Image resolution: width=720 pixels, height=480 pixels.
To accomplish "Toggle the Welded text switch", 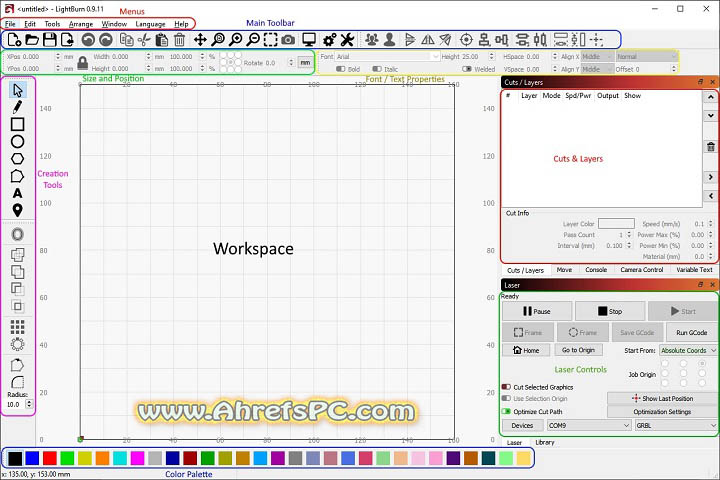I will pyautogui.click(x=467, y=69).
